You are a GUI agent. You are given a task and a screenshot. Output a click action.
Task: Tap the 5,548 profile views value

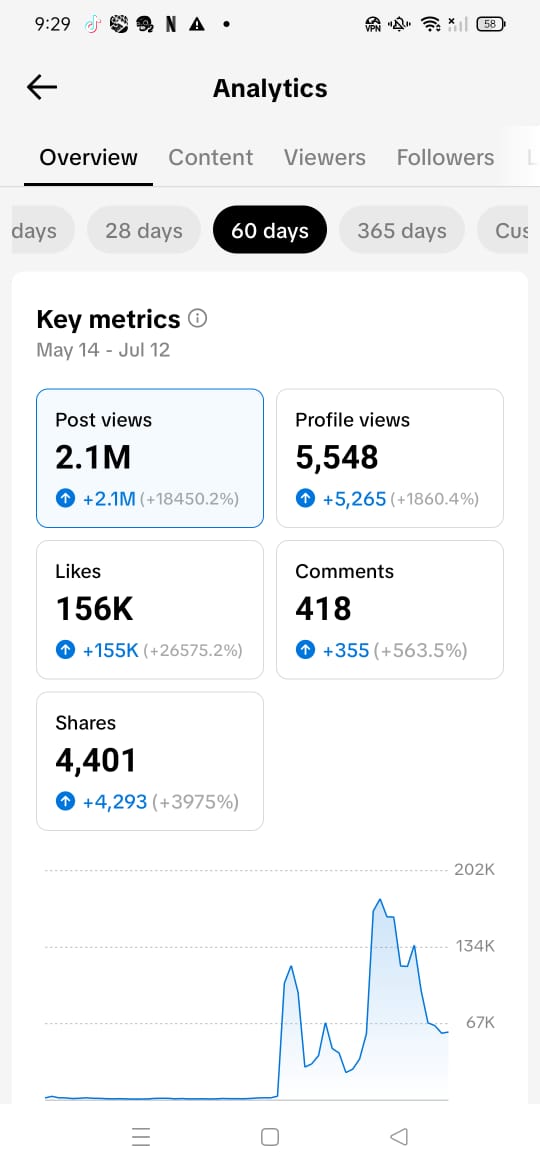pyautogui.click(x=337, y=458)
